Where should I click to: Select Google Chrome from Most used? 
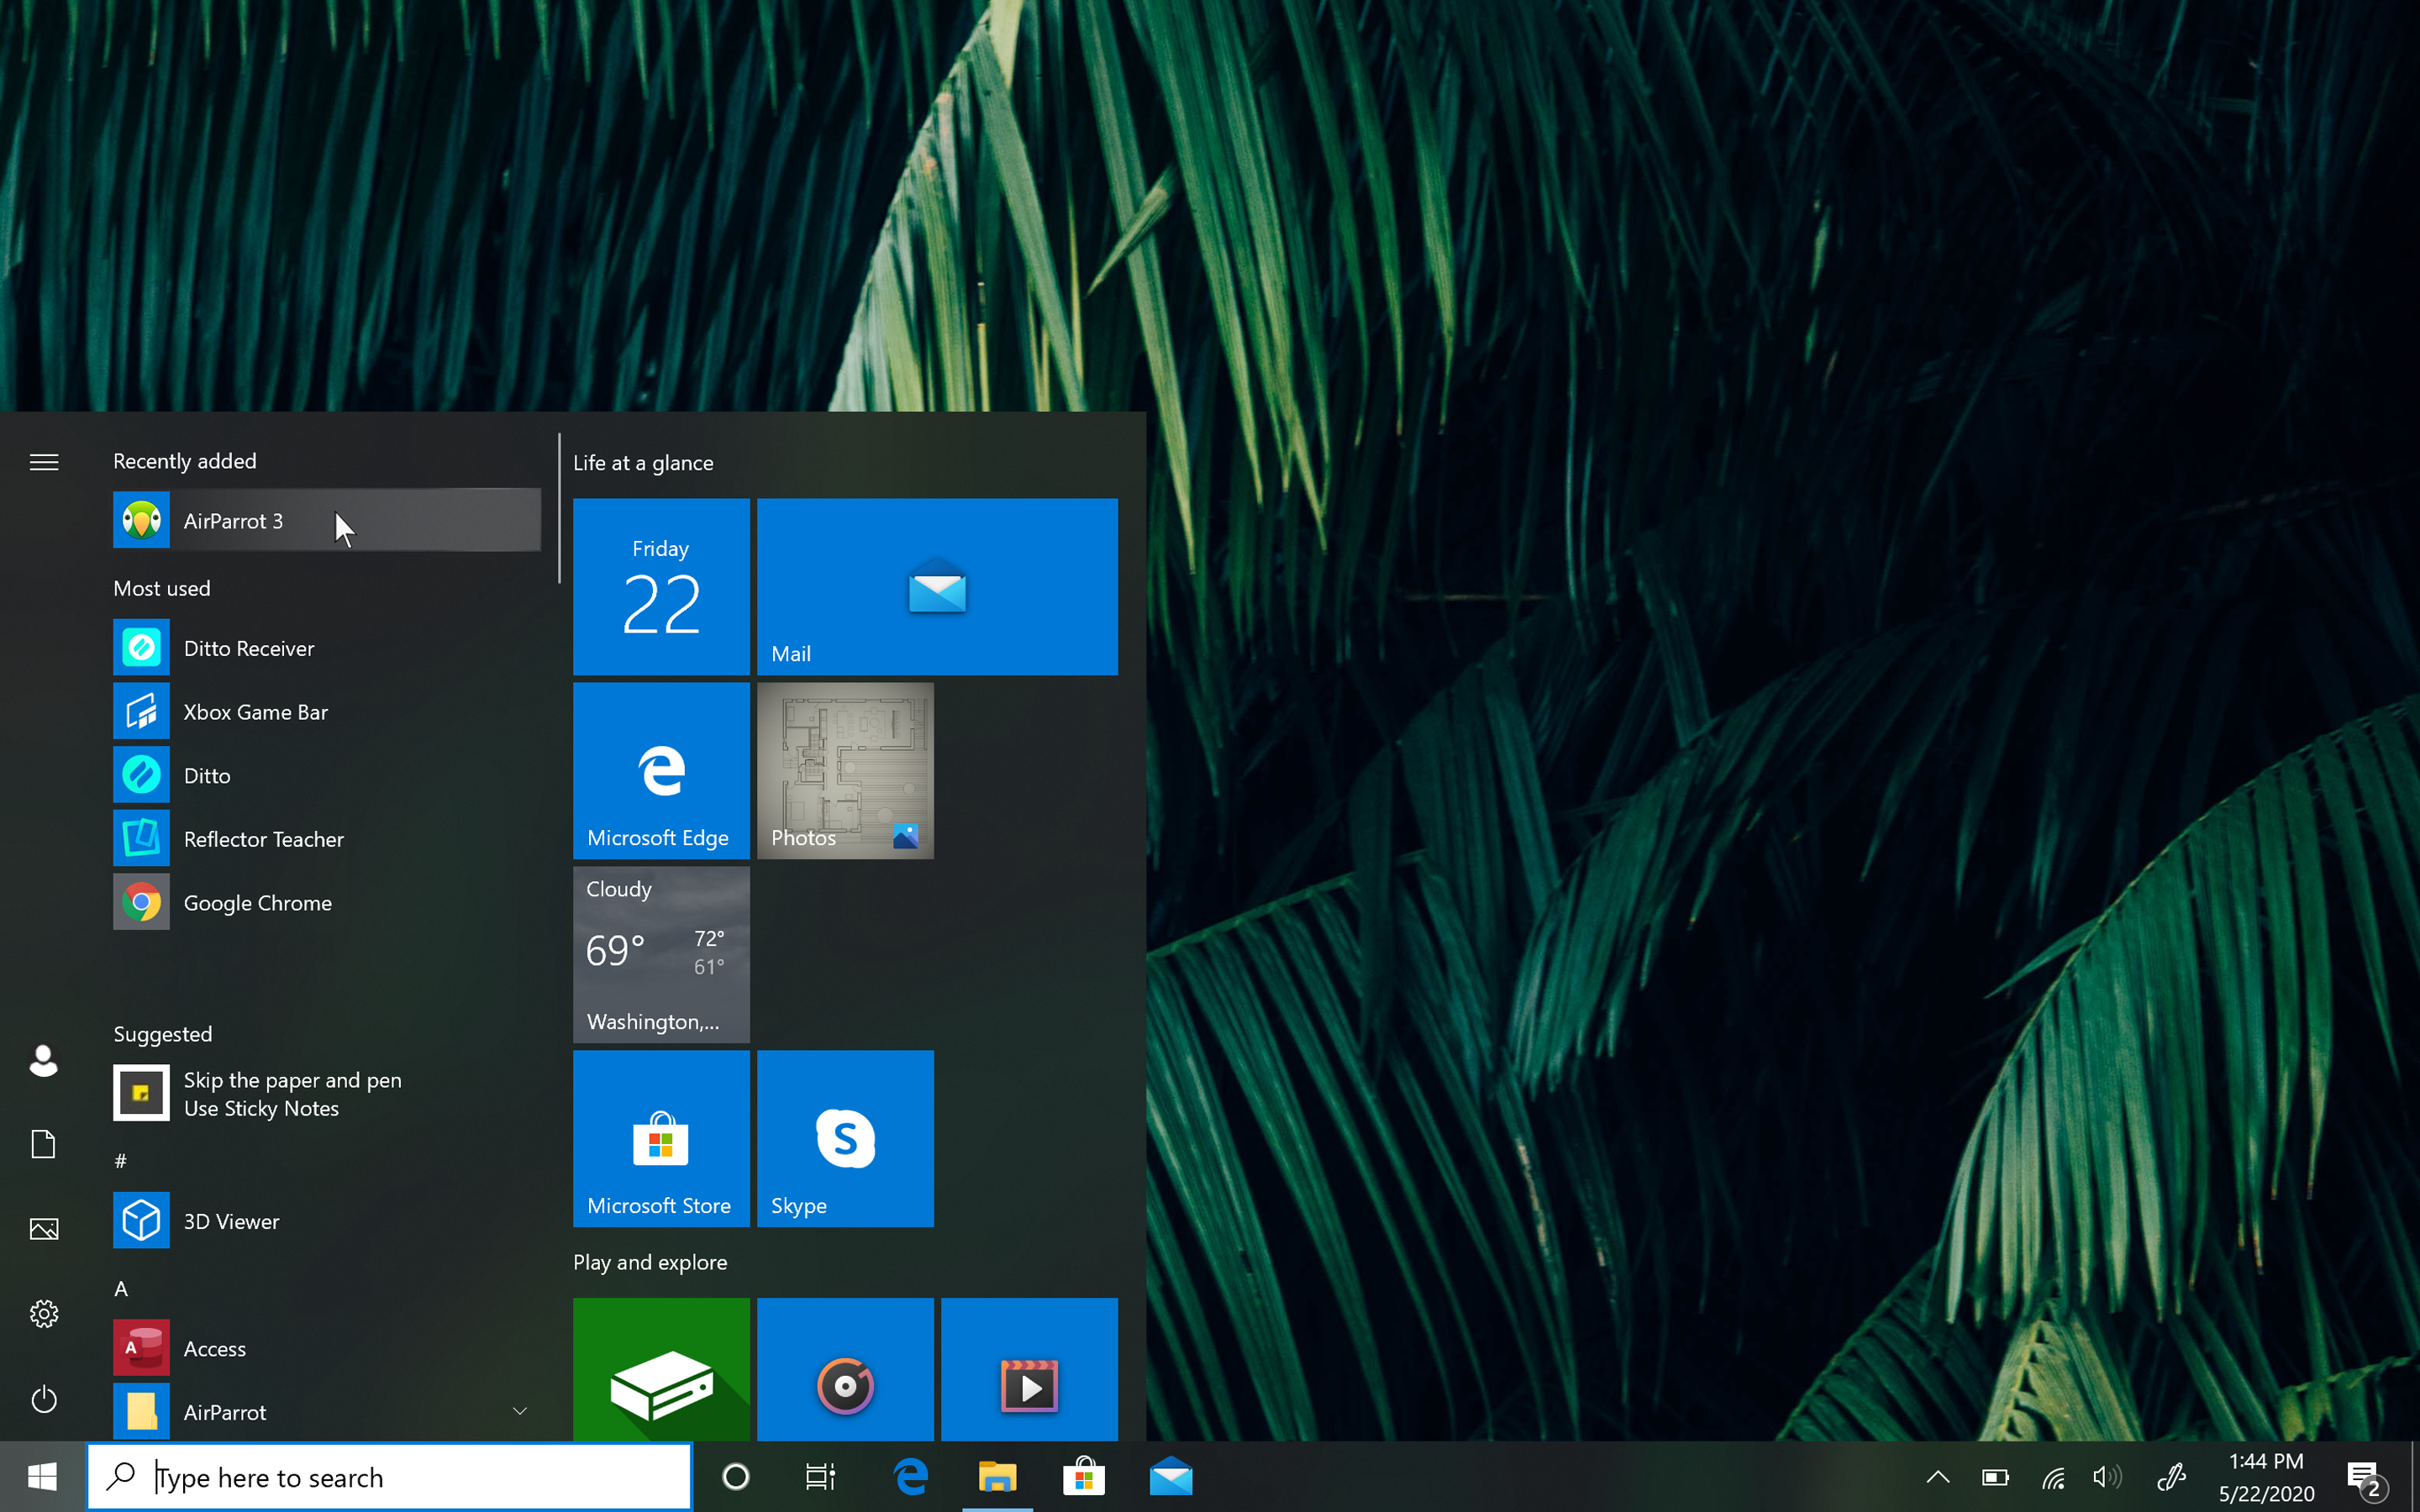point(258,902)
